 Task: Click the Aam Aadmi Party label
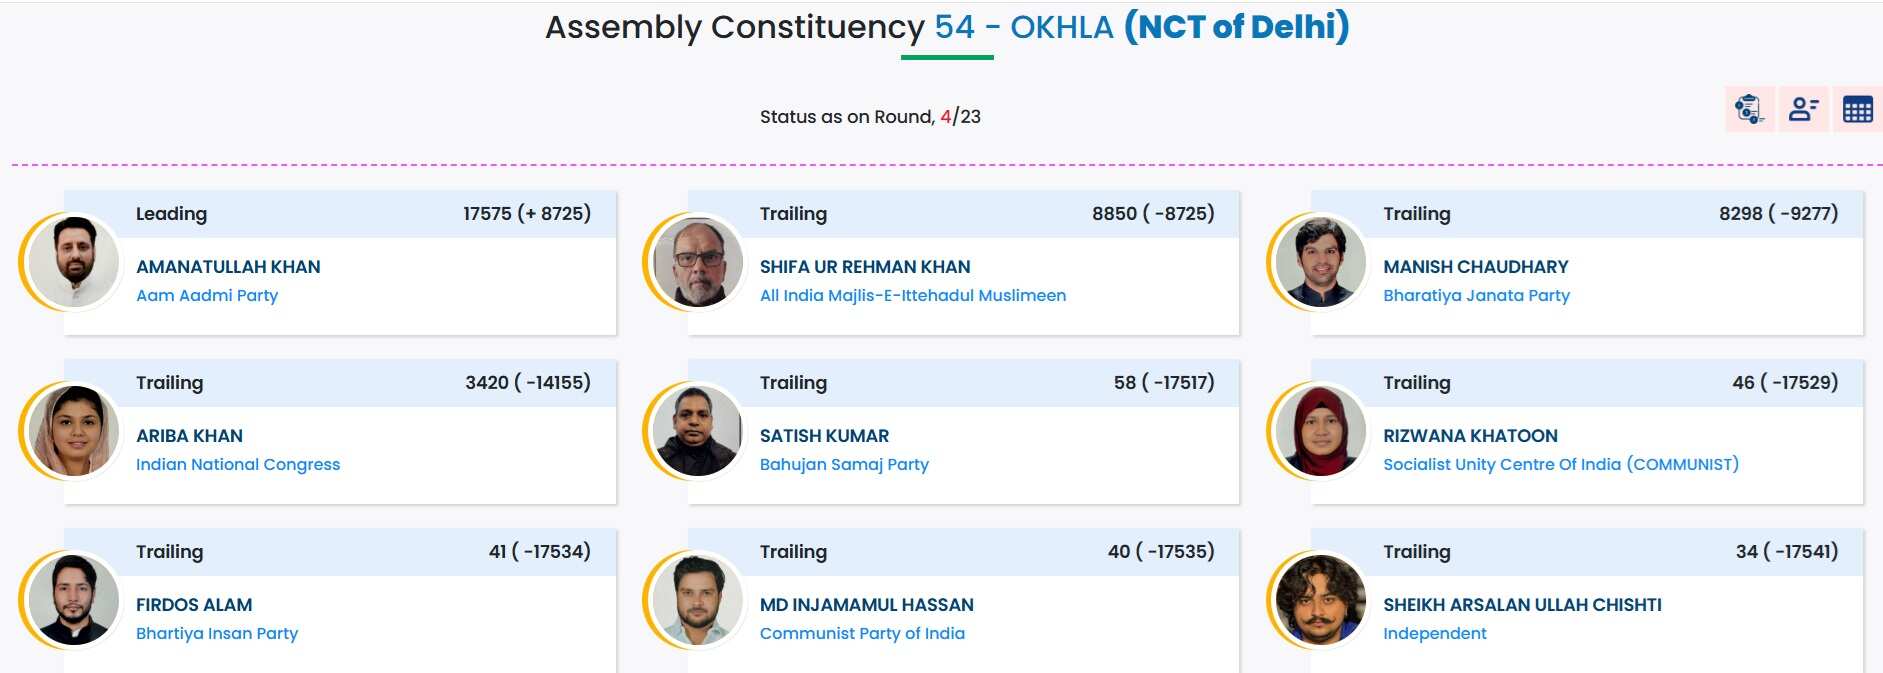click(207, 296)
